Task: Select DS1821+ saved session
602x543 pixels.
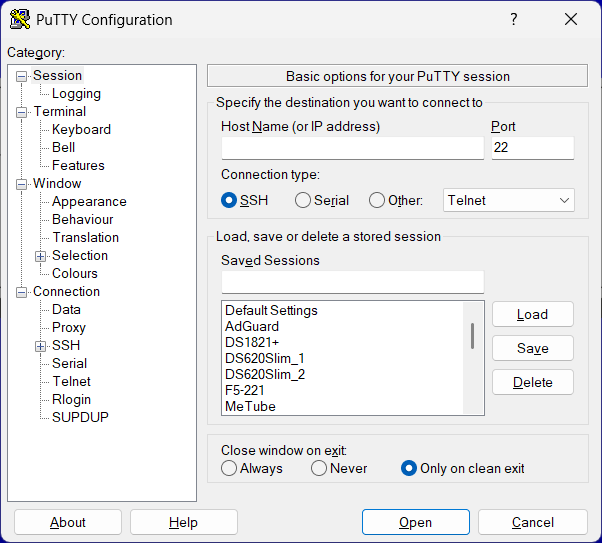Action: [x=252, y=342]
